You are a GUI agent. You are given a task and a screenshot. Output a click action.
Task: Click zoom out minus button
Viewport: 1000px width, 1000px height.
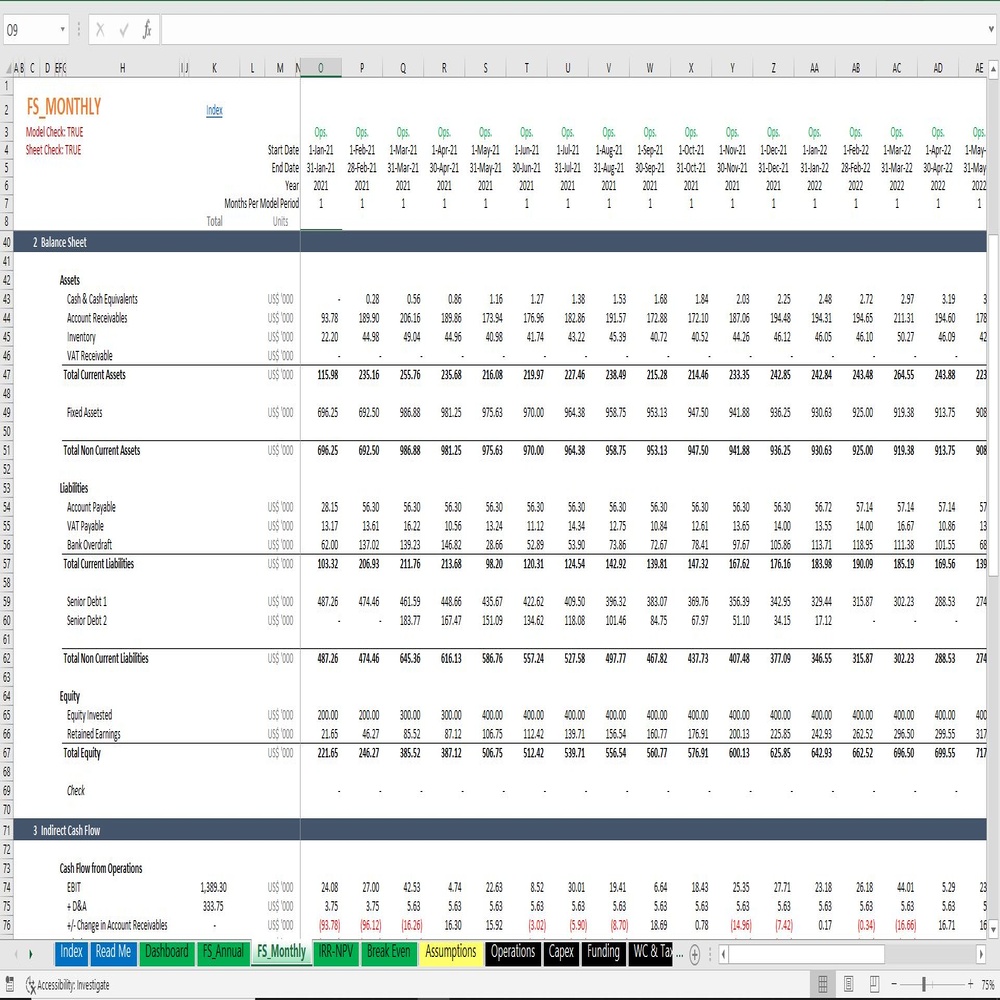pos(894,984)
